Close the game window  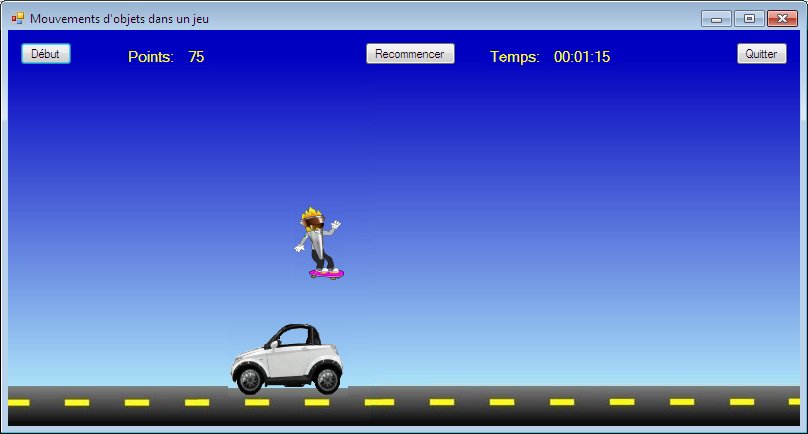pyautogui.click(x=782, y=19)
